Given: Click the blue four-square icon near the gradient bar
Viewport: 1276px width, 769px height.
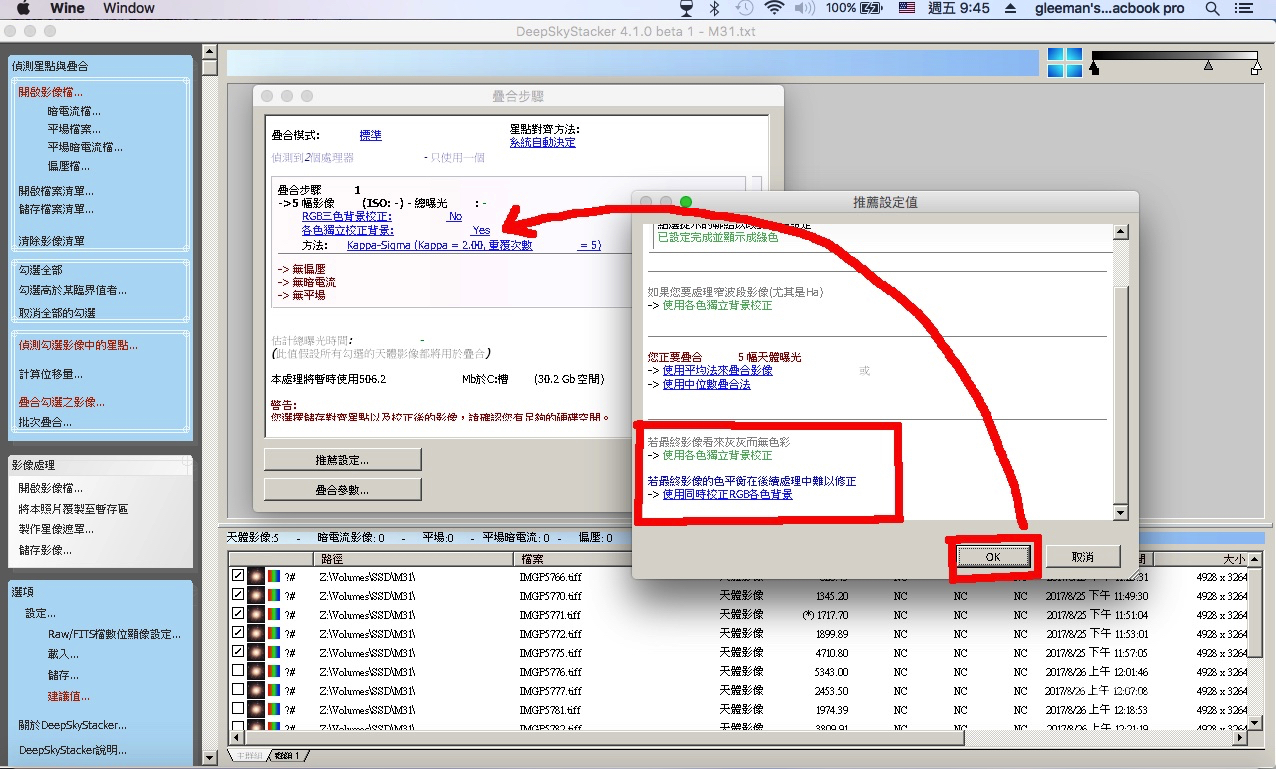Looking at the screenshot, I should pyautogui.click(x=1065, y=62).
